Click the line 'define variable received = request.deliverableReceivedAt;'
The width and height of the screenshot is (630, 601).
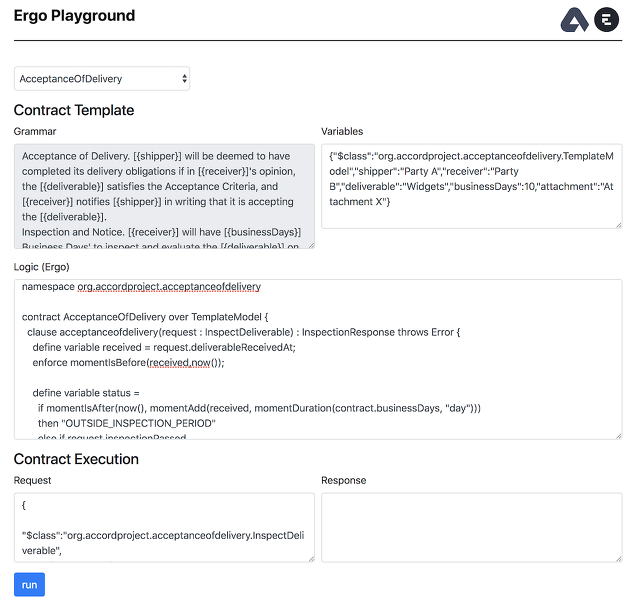click(x=164, y=348)
